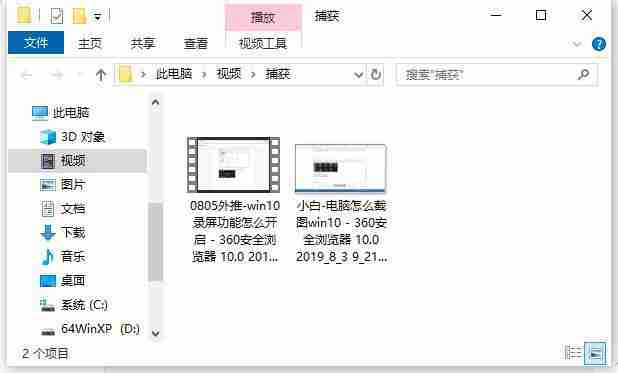Switch to the 查看 ribbon tab
618x373 pixels.
(x=196, y=43)
